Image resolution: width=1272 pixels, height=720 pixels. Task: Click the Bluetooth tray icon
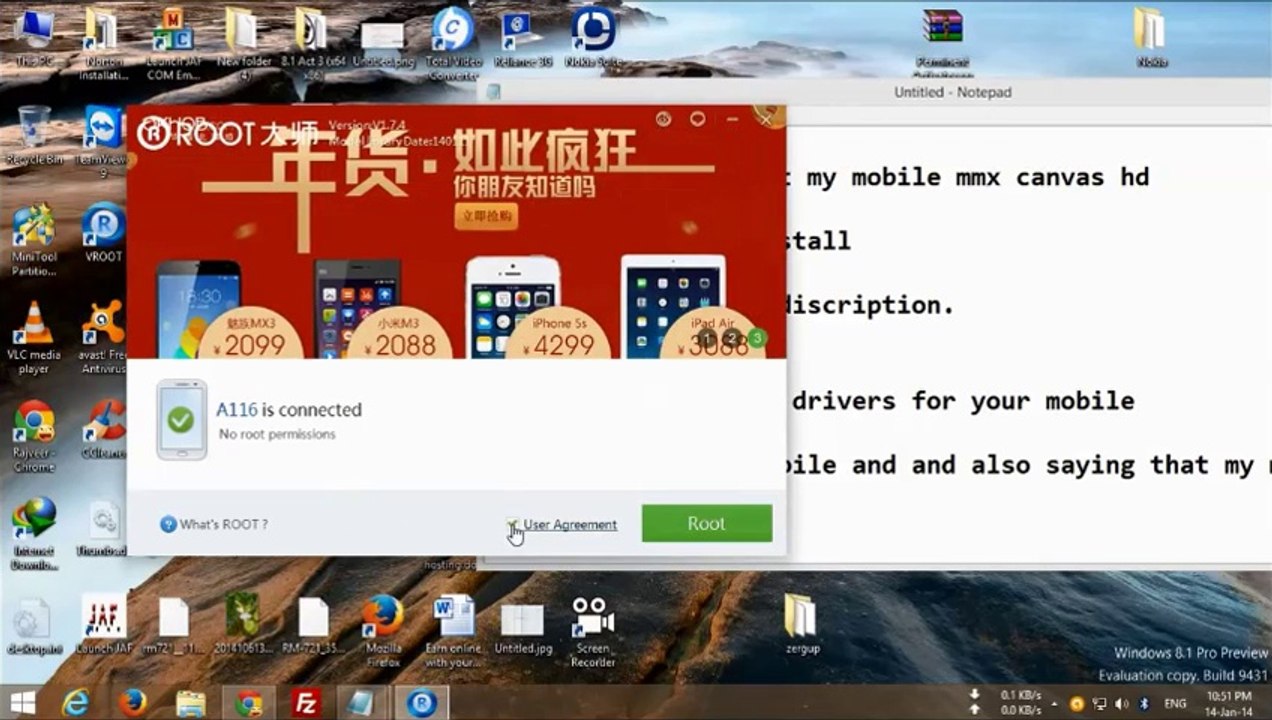(1145, 703)
